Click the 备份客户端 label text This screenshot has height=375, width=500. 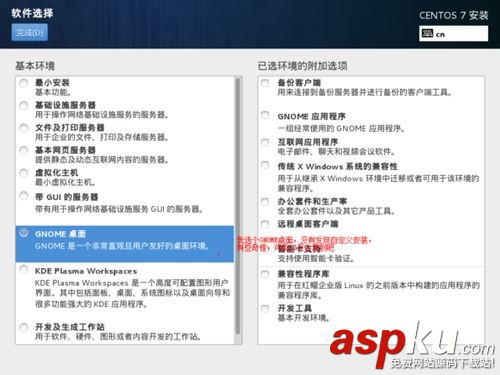click(x=299, y=82)
